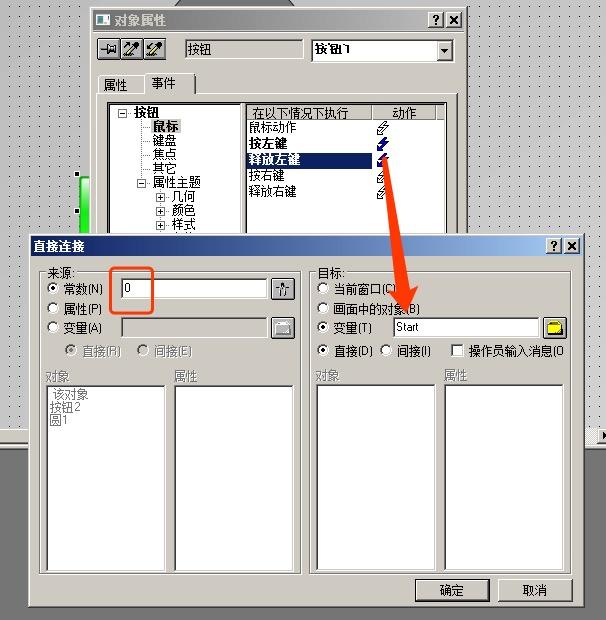Select 该对象 in the source object list

pyautogui.click(x=70, y=394)
